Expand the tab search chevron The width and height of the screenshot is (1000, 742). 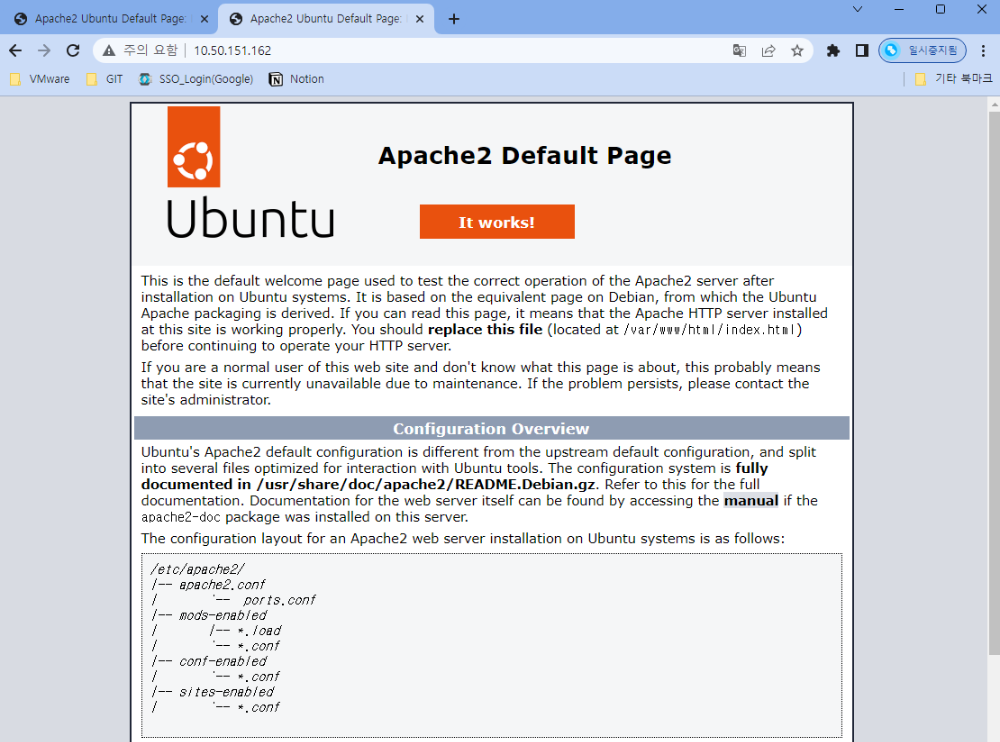point(858,9)
